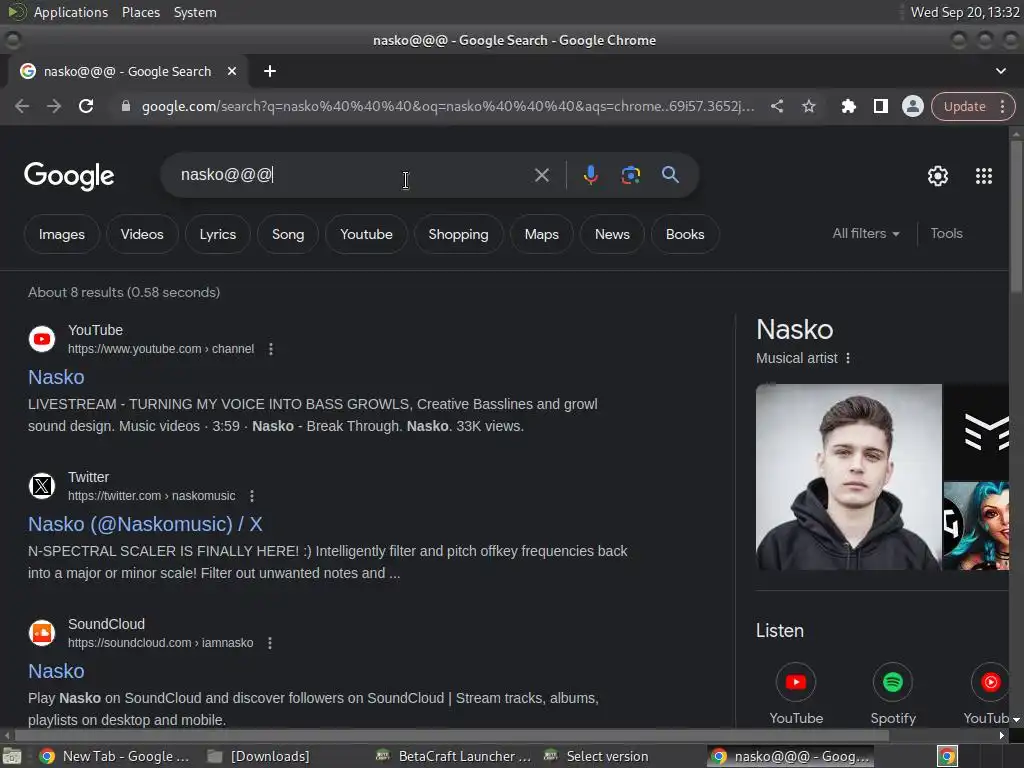Viewport: 1024px width, 768px height.
Task: Go back to previous page
Action: click(22, 106)
